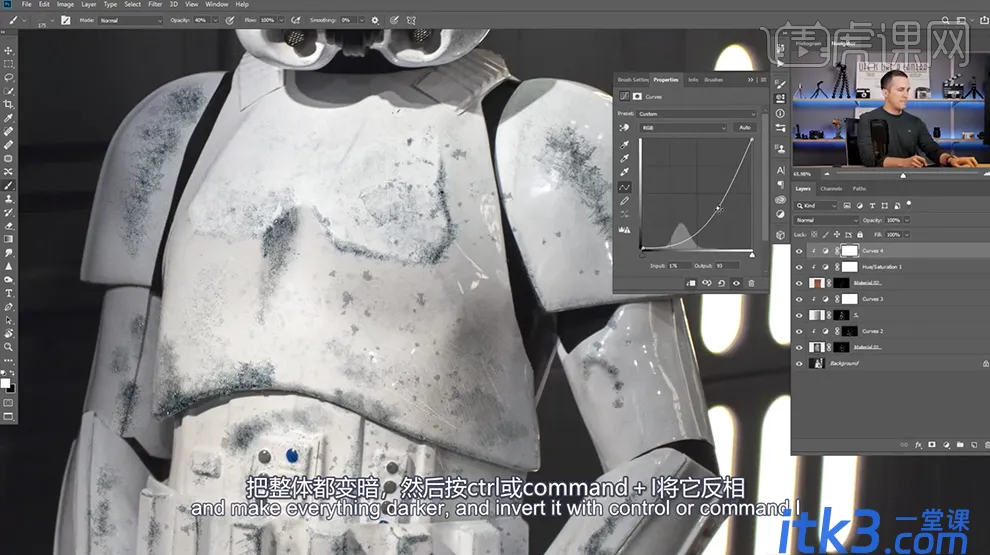Viewport: 990px width, 555px height.
Task: Toggle Properties adjustment visibility eye
Action: pos(736,283)
